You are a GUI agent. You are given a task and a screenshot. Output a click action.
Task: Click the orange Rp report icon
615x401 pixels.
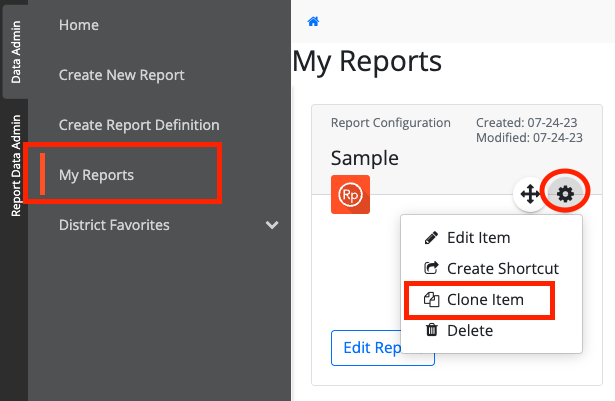tap(350, 194)
